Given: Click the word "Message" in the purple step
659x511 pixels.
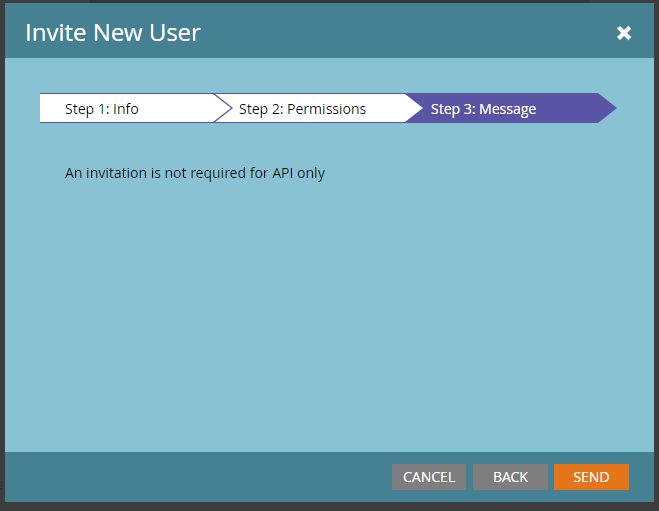Looking at the screenshot, I should pos(508,109).
